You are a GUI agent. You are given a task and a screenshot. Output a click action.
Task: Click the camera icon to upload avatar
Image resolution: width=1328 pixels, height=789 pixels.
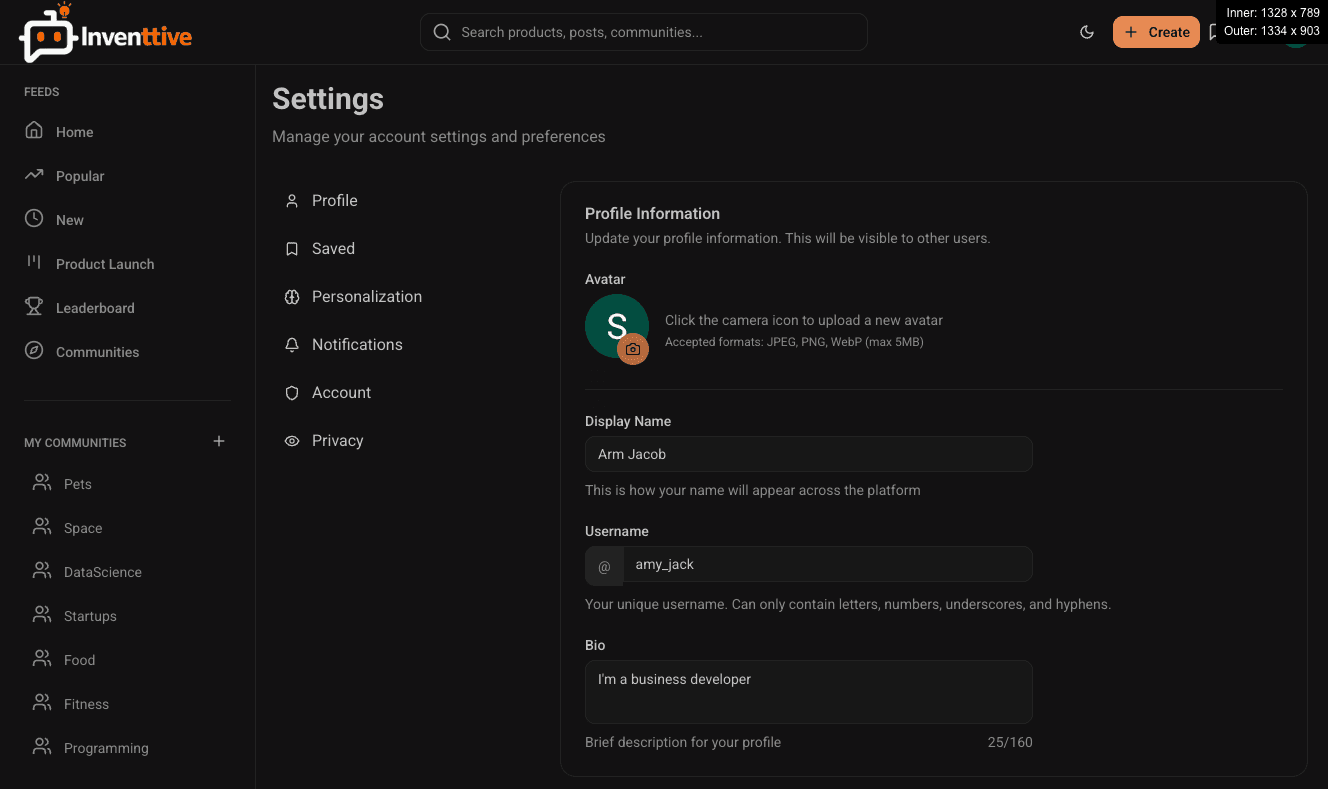633,349
